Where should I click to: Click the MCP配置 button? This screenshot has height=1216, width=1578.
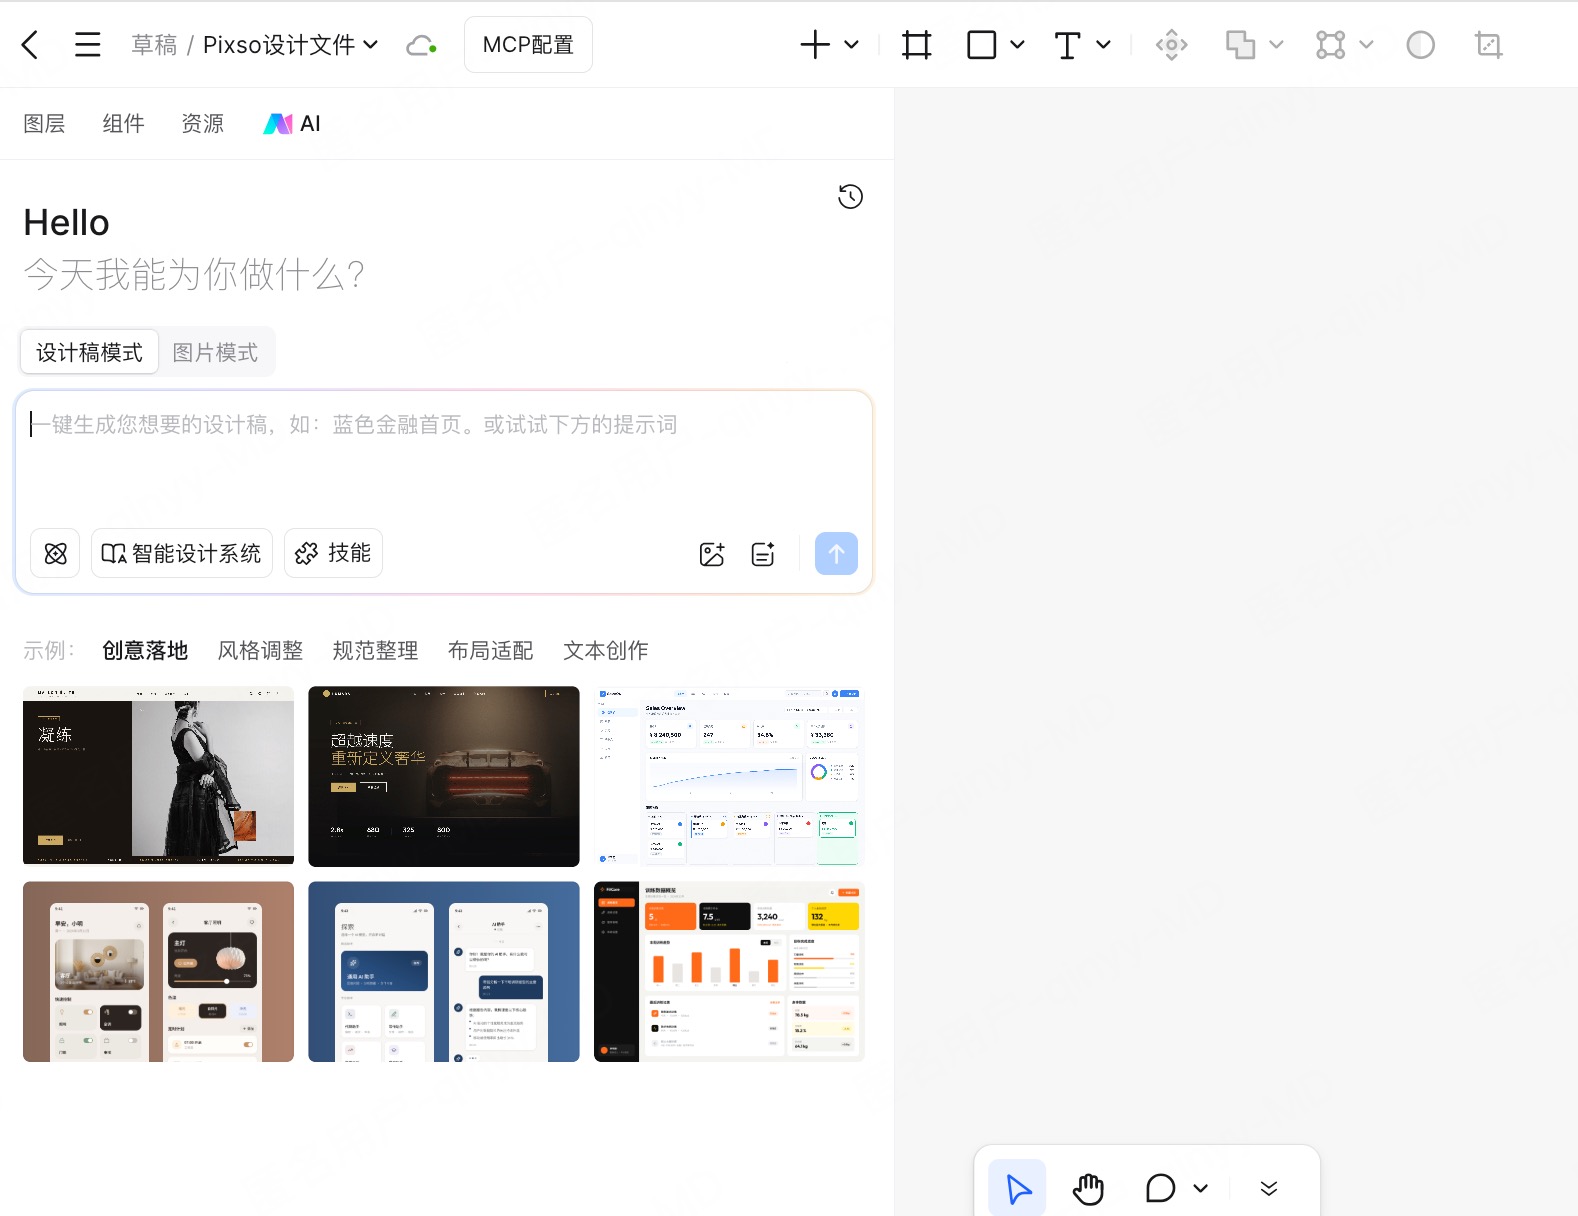[x=528, y=45]
